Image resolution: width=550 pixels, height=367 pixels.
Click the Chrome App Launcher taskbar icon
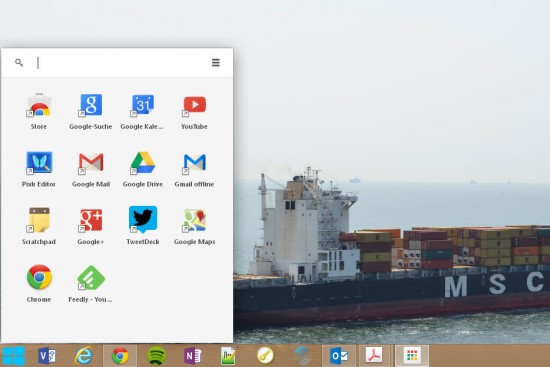click(412, 356)
